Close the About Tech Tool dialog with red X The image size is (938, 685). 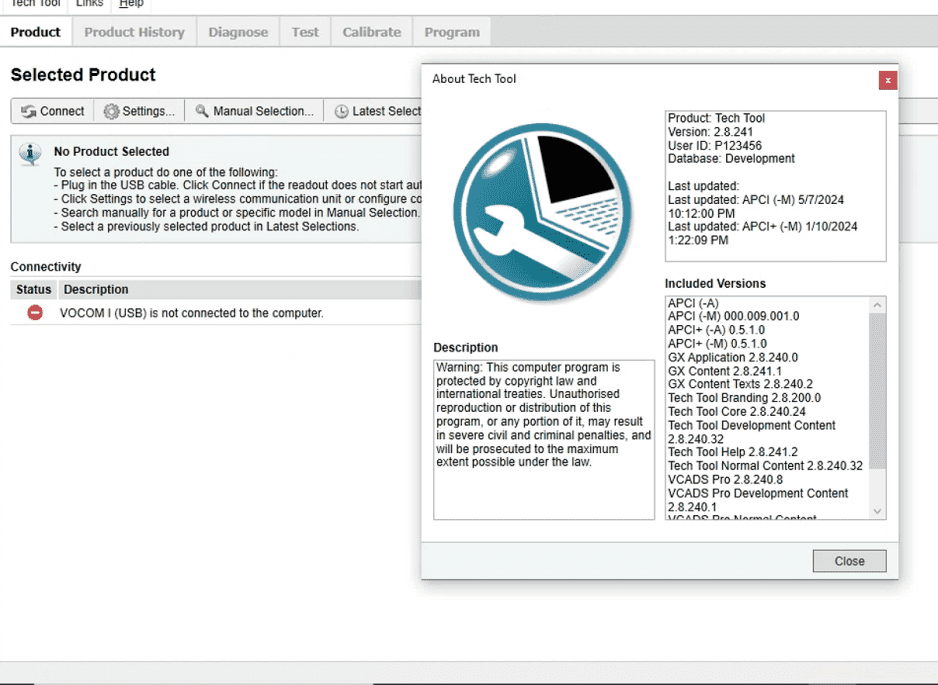coord(888,80)
